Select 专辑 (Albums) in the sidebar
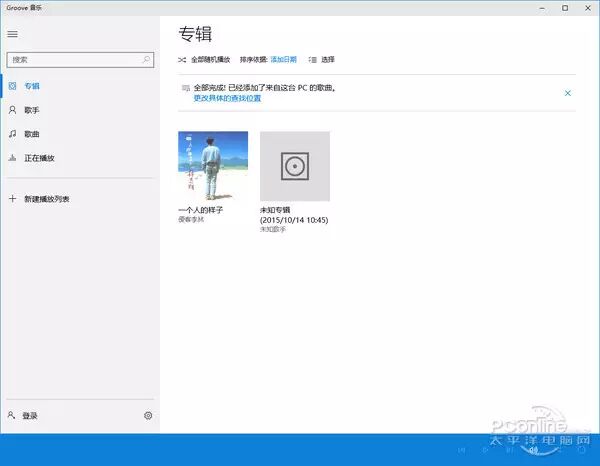Screen dimensions: 600x466 80,86
